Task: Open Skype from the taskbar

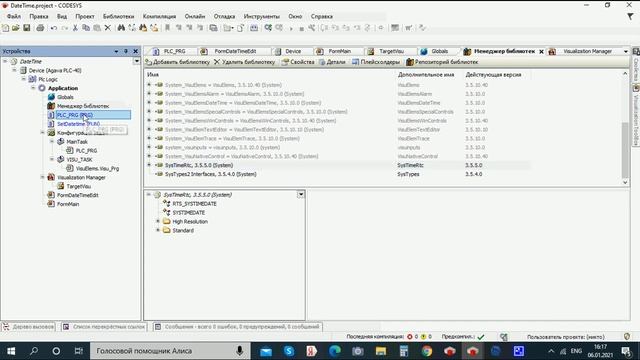Action: pos(289,351)
